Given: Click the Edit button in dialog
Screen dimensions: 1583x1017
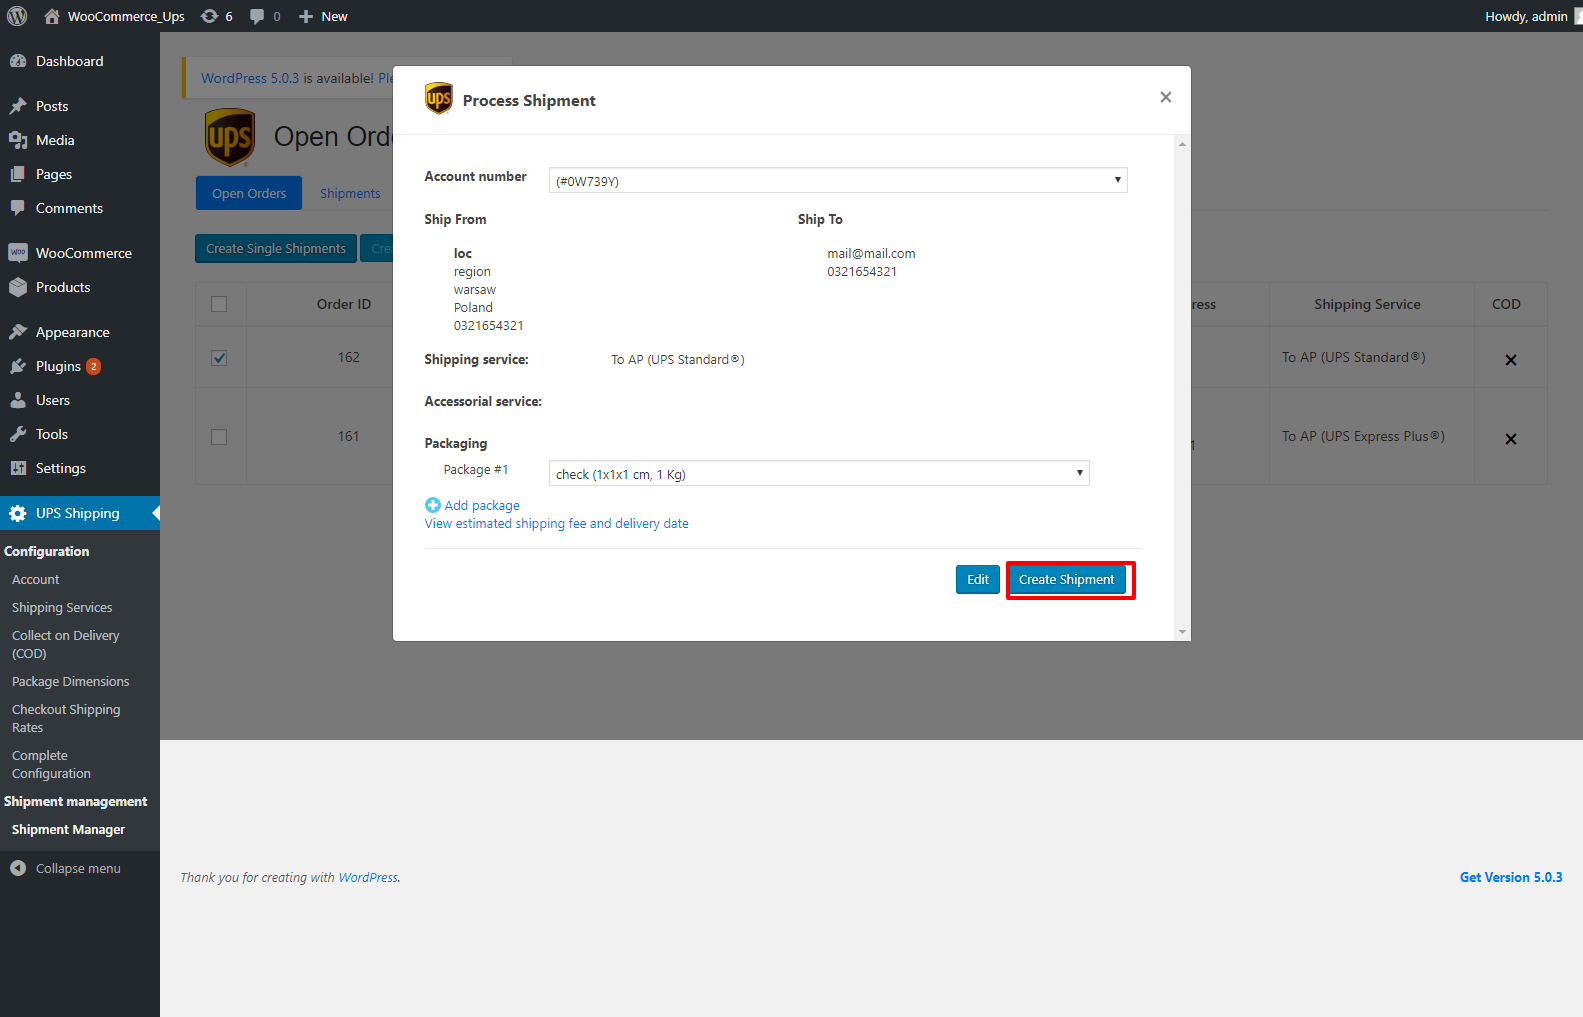Looking at the screenshot, I should [978, 579].
